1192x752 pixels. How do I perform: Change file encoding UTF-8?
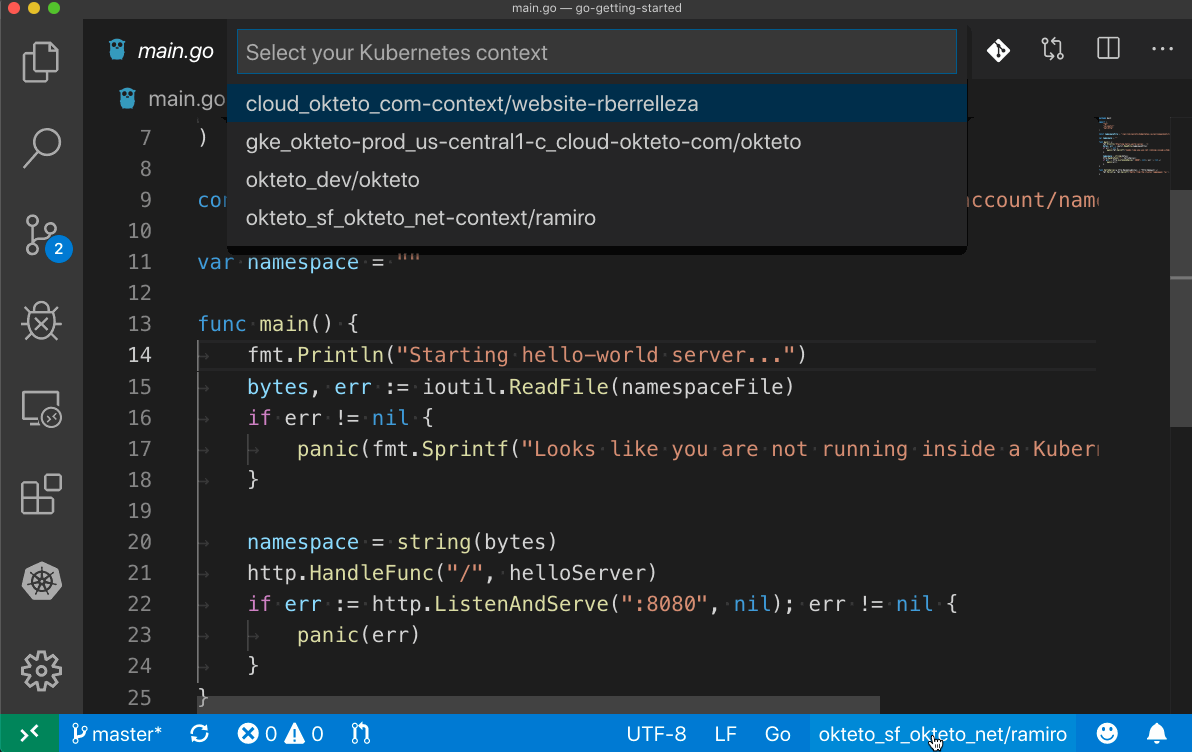pyautogui.click(x=656, y=734)
